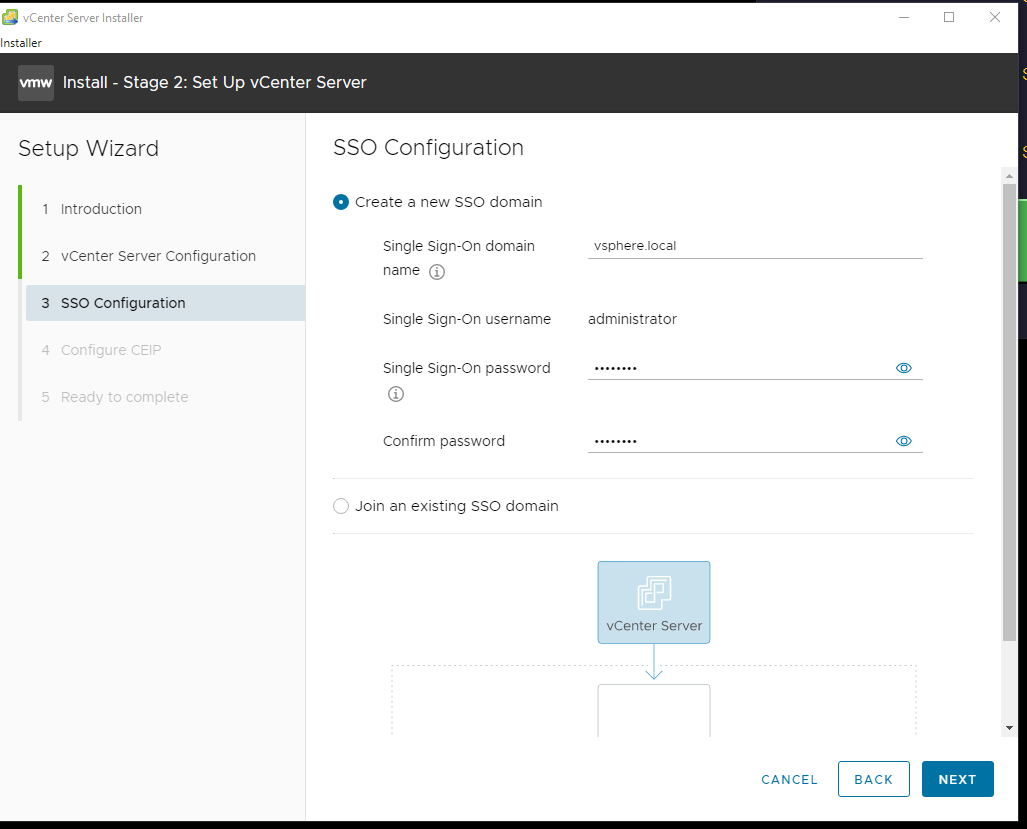
Task: Click the Single Sign-On domain name field
Action: tap(755, 246)
